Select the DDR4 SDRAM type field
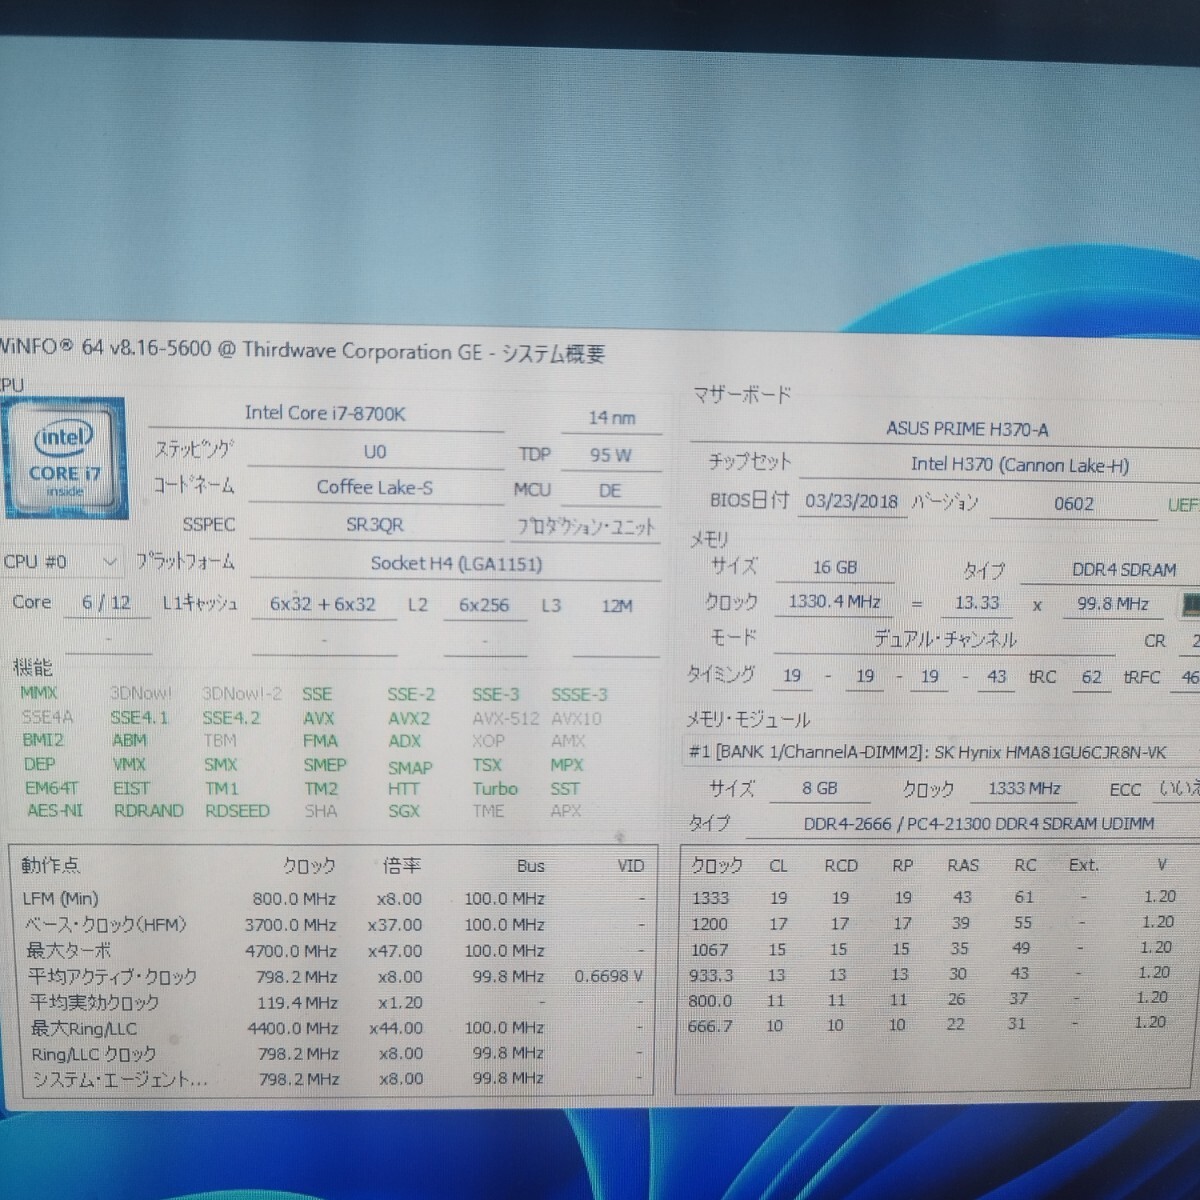Image resolution: width=1200 pixels, height=1200 pixels. click(1124, 570)
